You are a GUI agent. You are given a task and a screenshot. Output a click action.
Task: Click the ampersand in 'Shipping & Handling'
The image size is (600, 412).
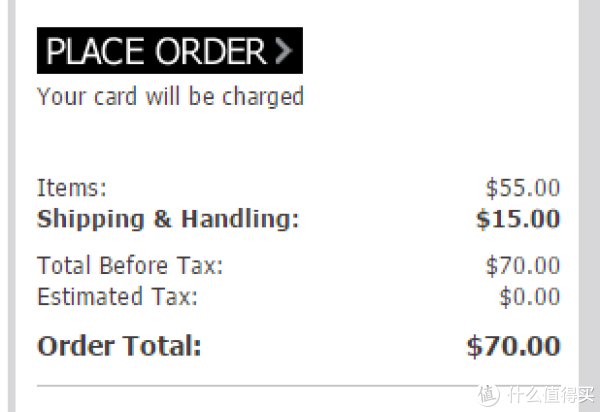point(162,219)
